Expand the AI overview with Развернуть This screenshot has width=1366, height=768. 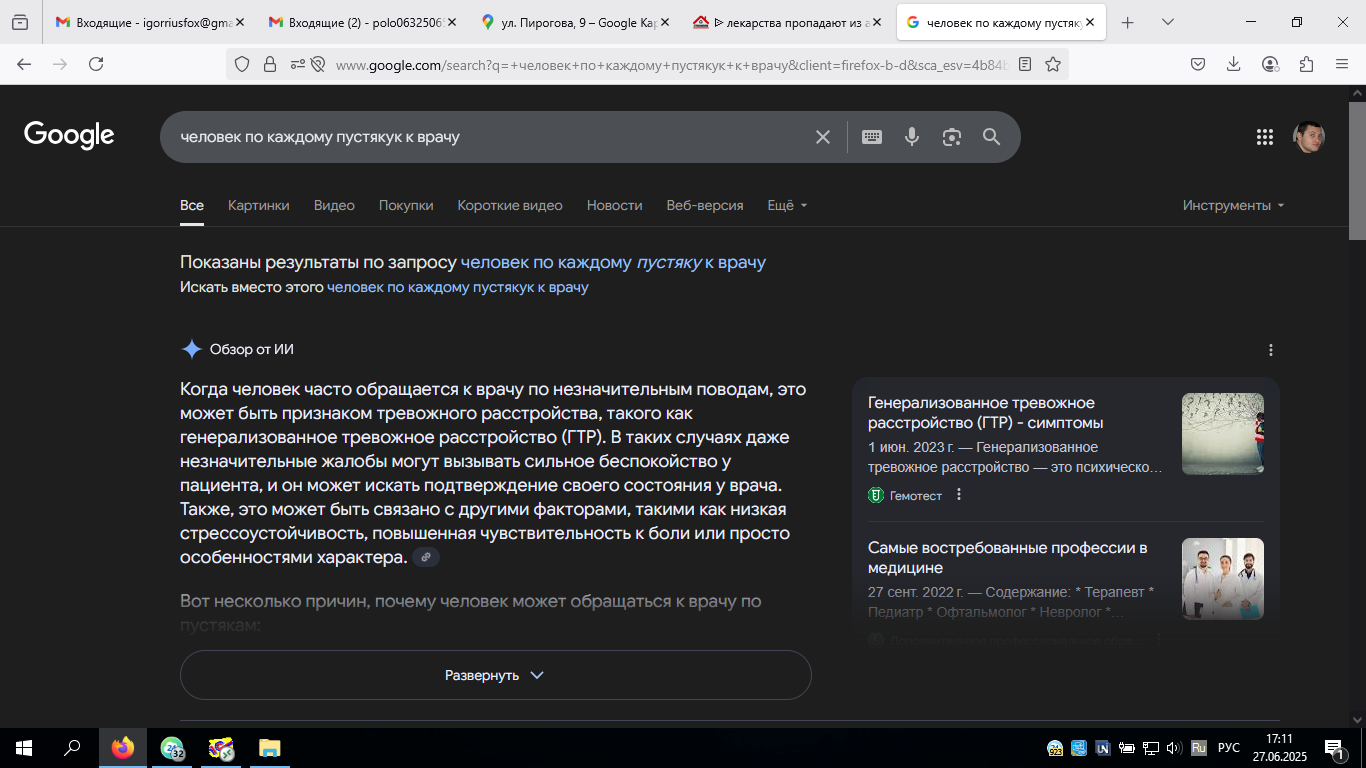pos(495,675)
